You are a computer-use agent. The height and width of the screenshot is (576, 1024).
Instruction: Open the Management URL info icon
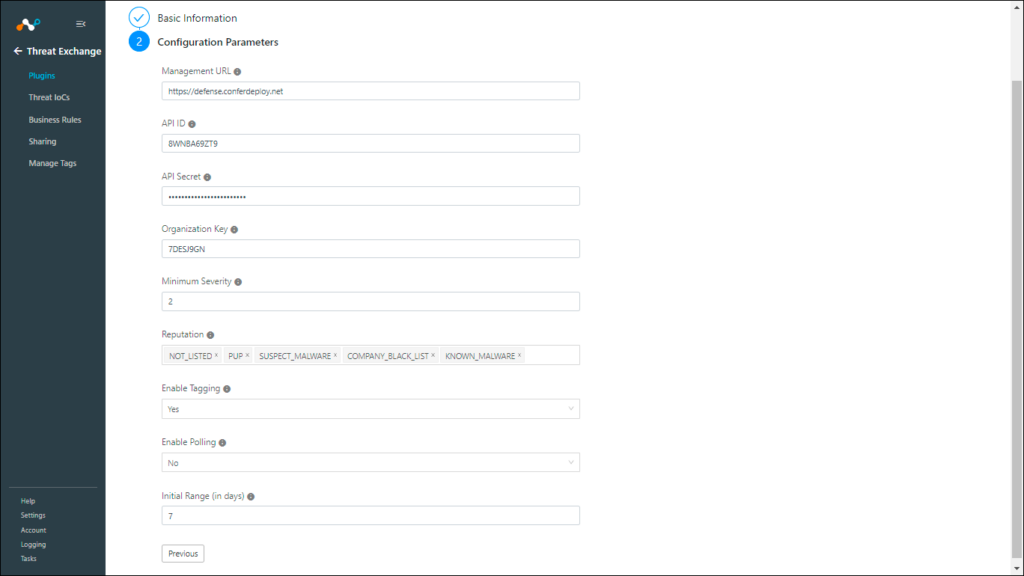tap(237, 72)
